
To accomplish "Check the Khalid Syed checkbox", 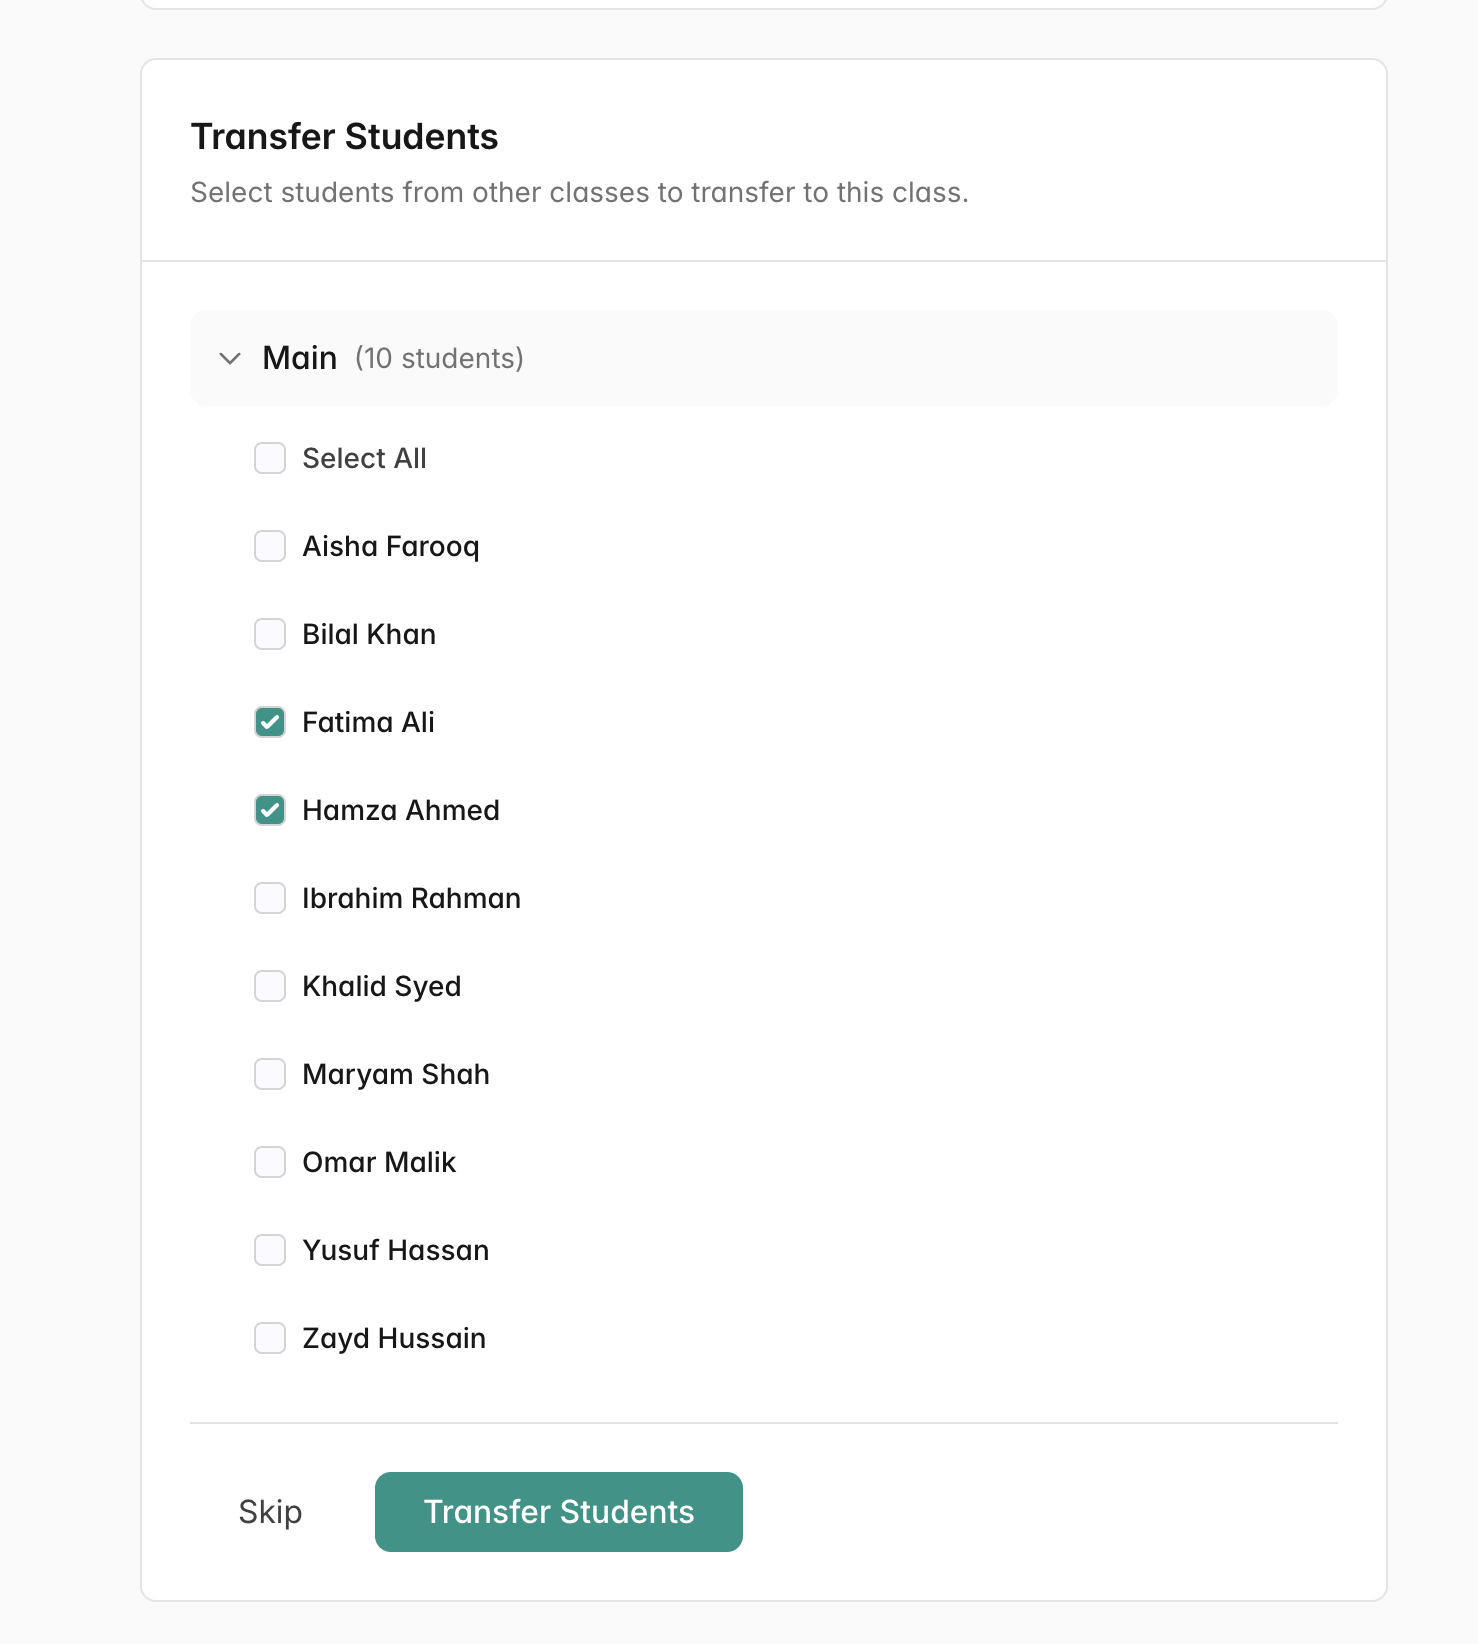I will click(x=269, y=986).
